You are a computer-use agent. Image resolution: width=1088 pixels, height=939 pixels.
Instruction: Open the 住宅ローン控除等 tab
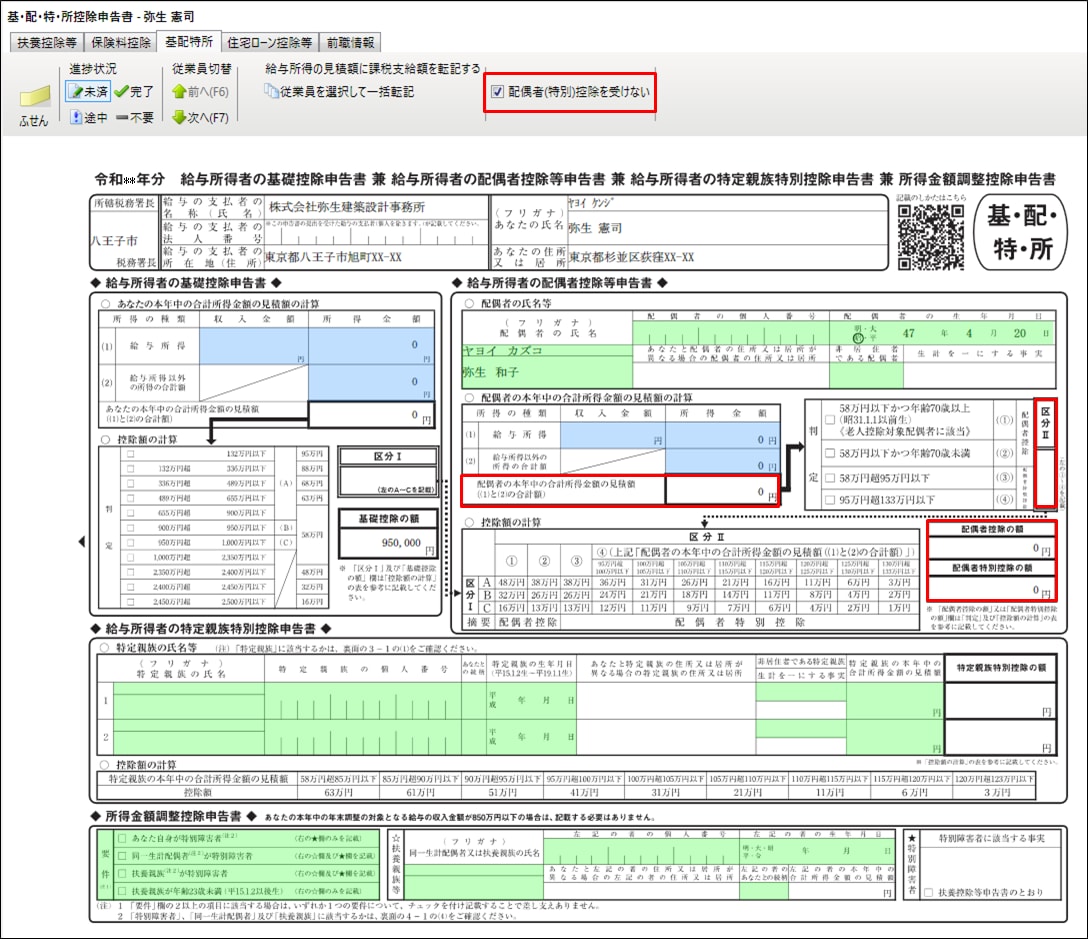click(268, 43)
